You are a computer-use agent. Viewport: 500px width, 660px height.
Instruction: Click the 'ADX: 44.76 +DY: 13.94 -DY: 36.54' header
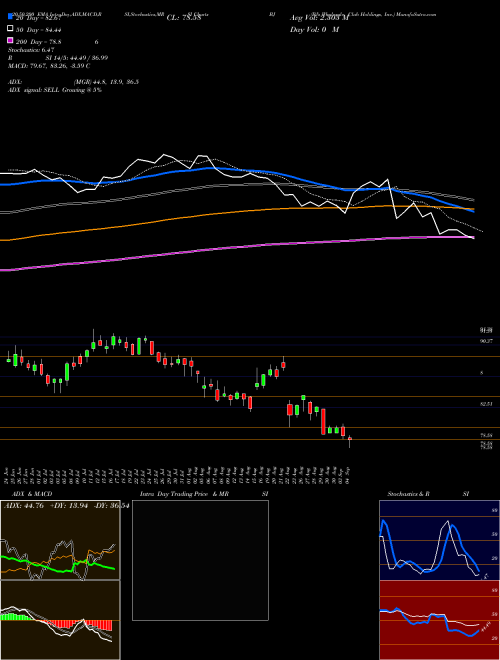[66, 506]
